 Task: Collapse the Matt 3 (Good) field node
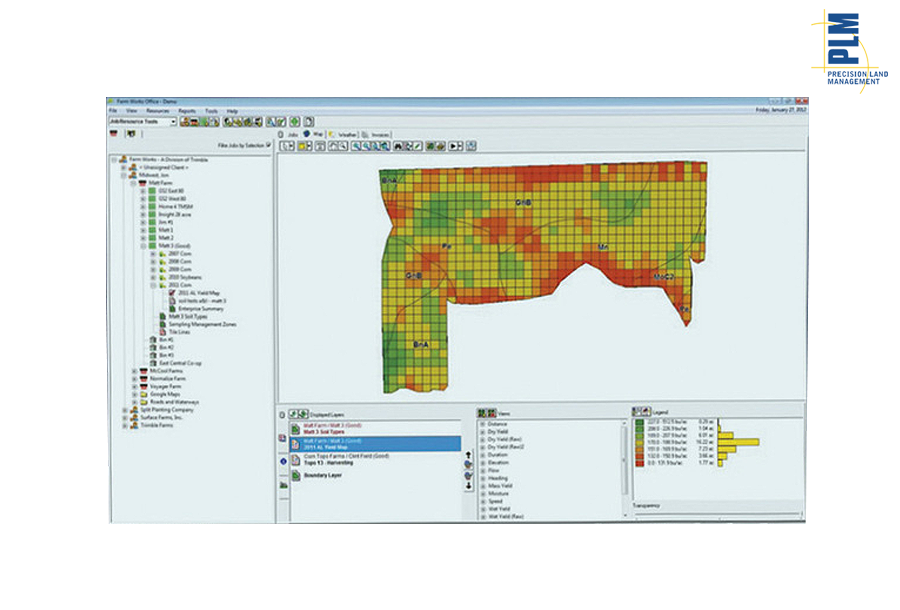[143, 246]
